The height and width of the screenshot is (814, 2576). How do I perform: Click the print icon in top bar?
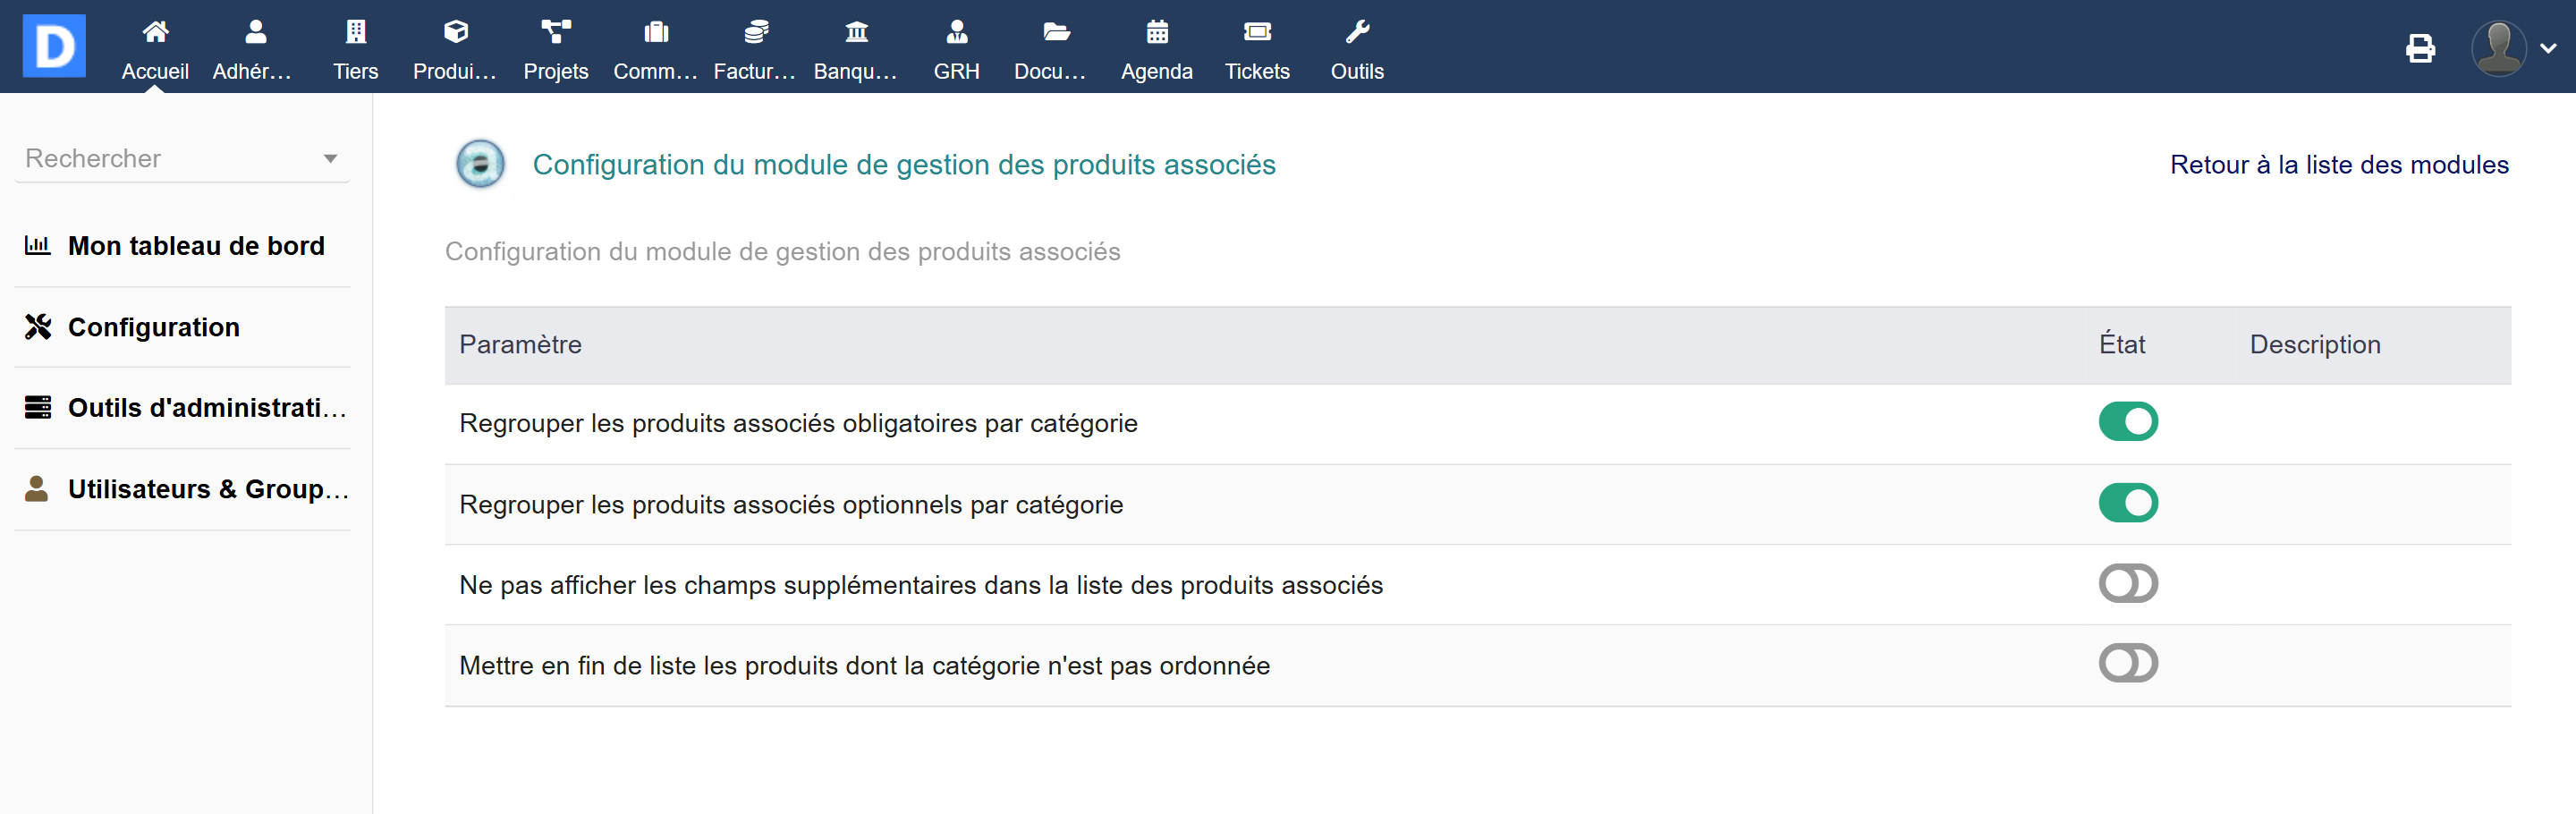[x=2420, y=48]
